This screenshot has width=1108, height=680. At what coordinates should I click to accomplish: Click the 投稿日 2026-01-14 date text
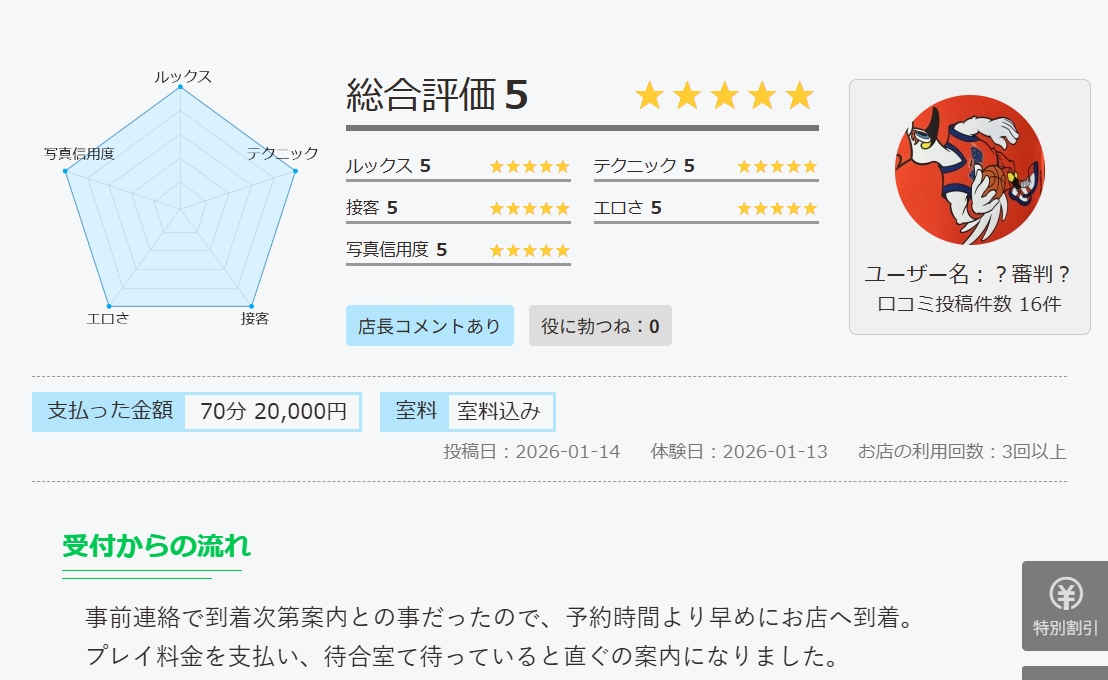tap(532, 452)
